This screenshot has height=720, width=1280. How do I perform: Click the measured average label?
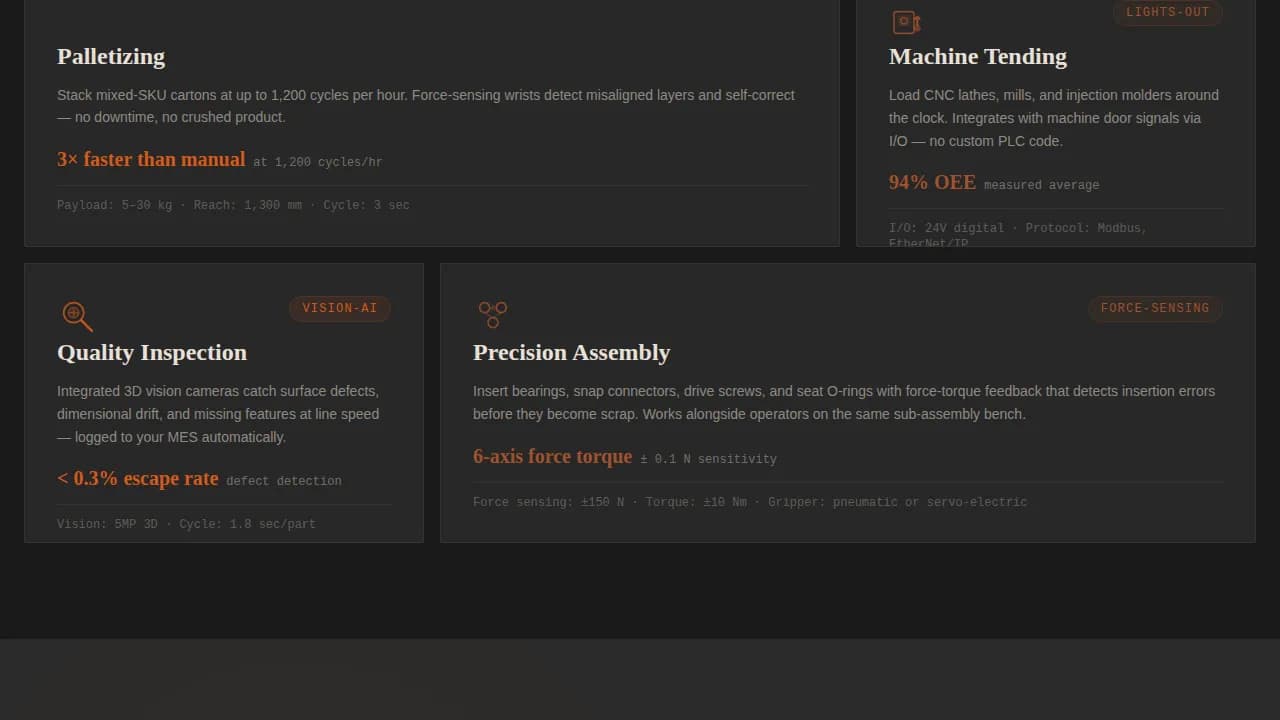click(x=1041, y=185)
